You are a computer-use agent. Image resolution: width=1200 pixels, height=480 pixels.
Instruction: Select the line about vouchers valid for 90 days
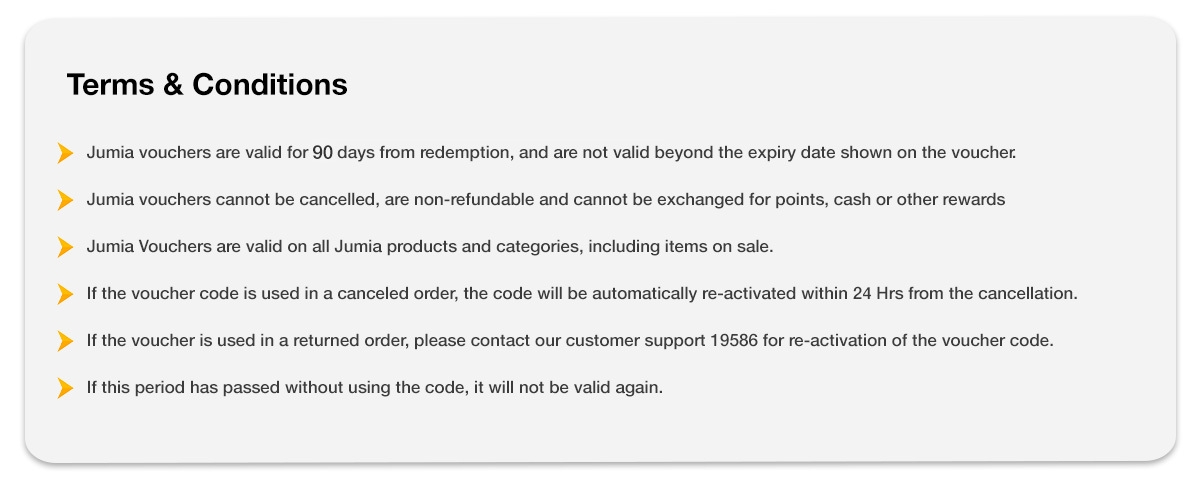point(550,153)
